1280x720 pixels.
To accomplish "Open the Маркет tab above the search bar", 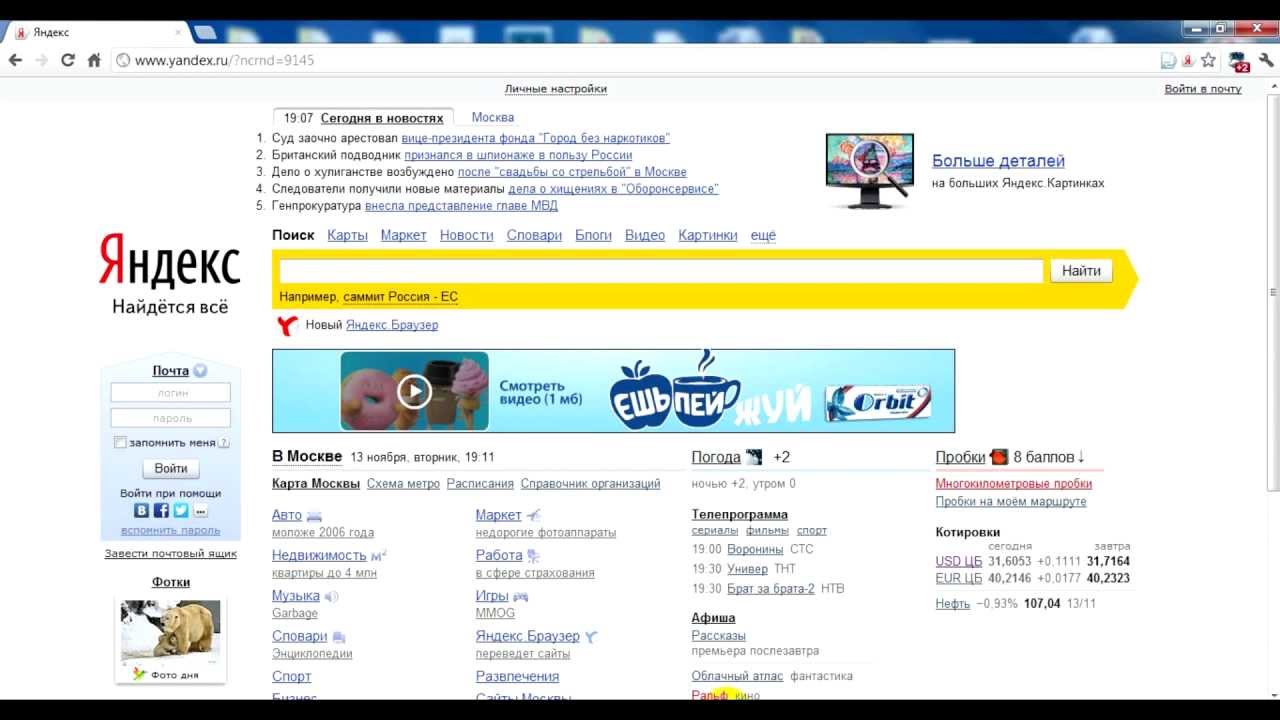I will pyautogui.click(x=404, y=235).
